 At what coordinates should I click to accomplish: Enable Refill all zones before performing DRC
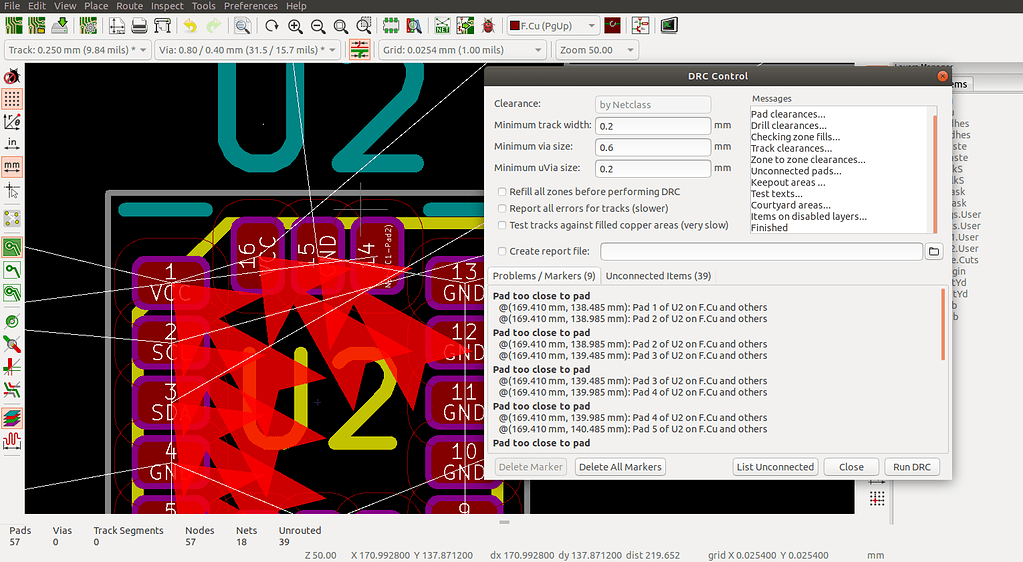[502, 191]
